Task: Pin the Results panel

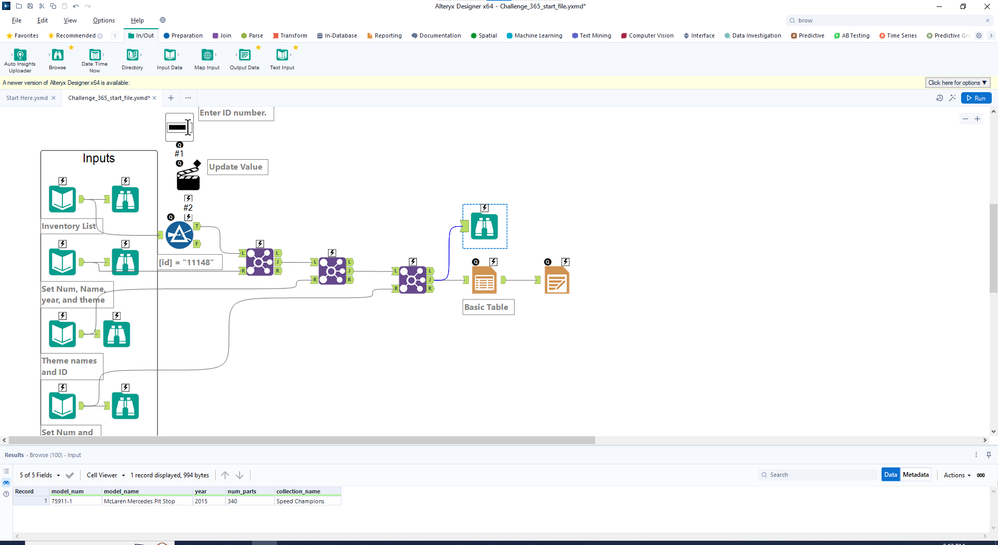Action: pos(988,455)
